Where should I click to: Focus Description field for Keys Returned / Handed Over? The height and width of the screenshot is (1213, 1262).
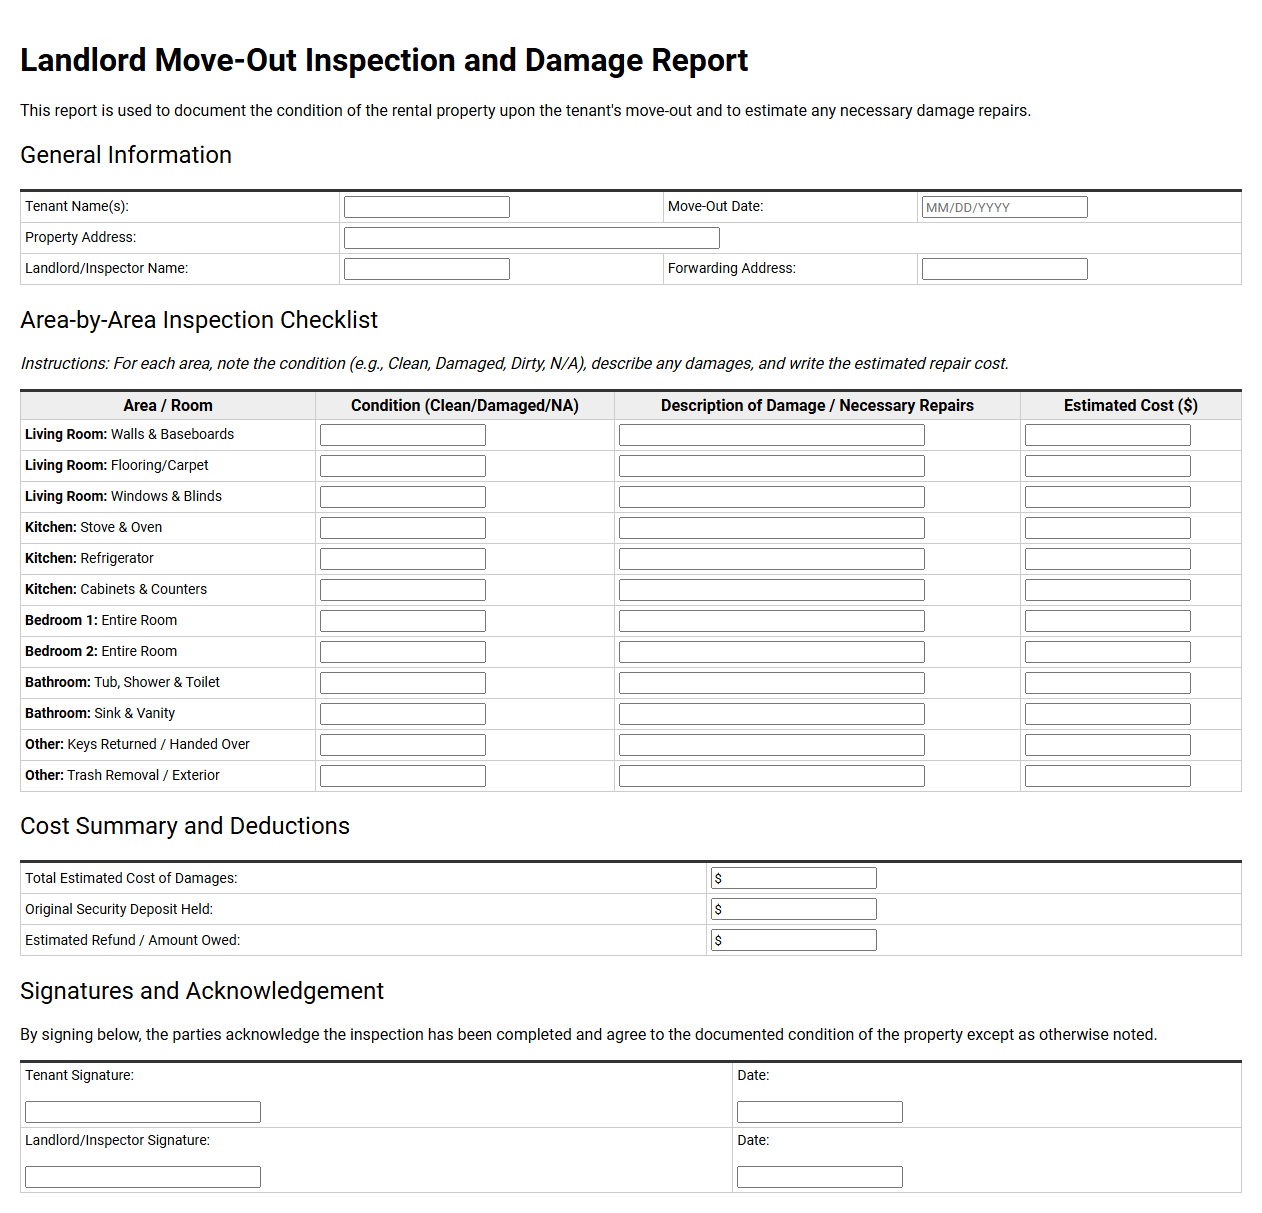click(772, 745)
